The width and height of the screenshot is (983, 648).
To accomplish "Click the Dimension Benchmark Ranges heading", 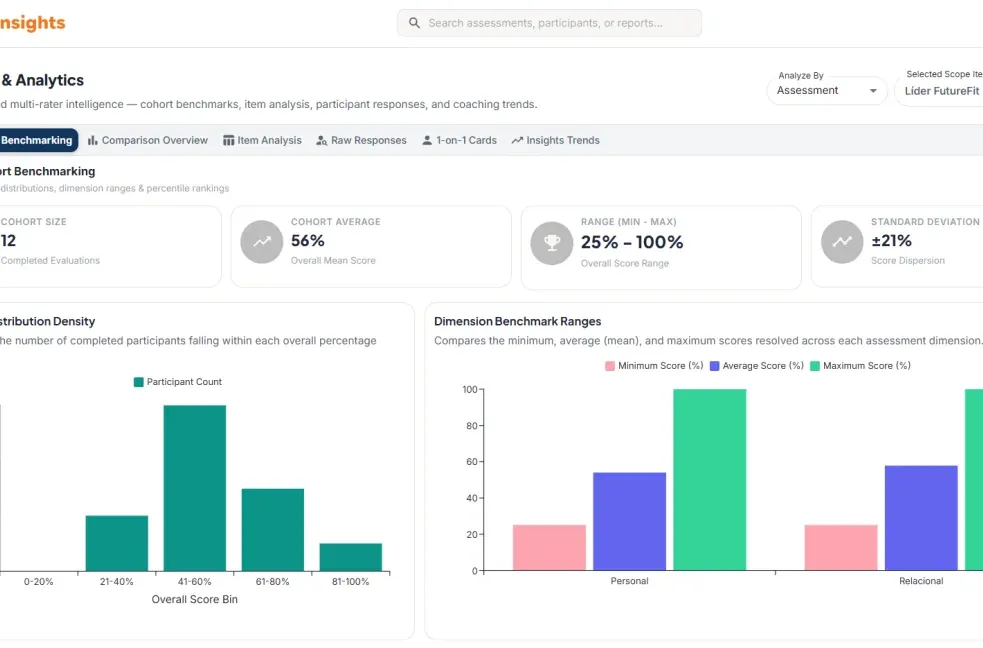I will coord(518,321).
